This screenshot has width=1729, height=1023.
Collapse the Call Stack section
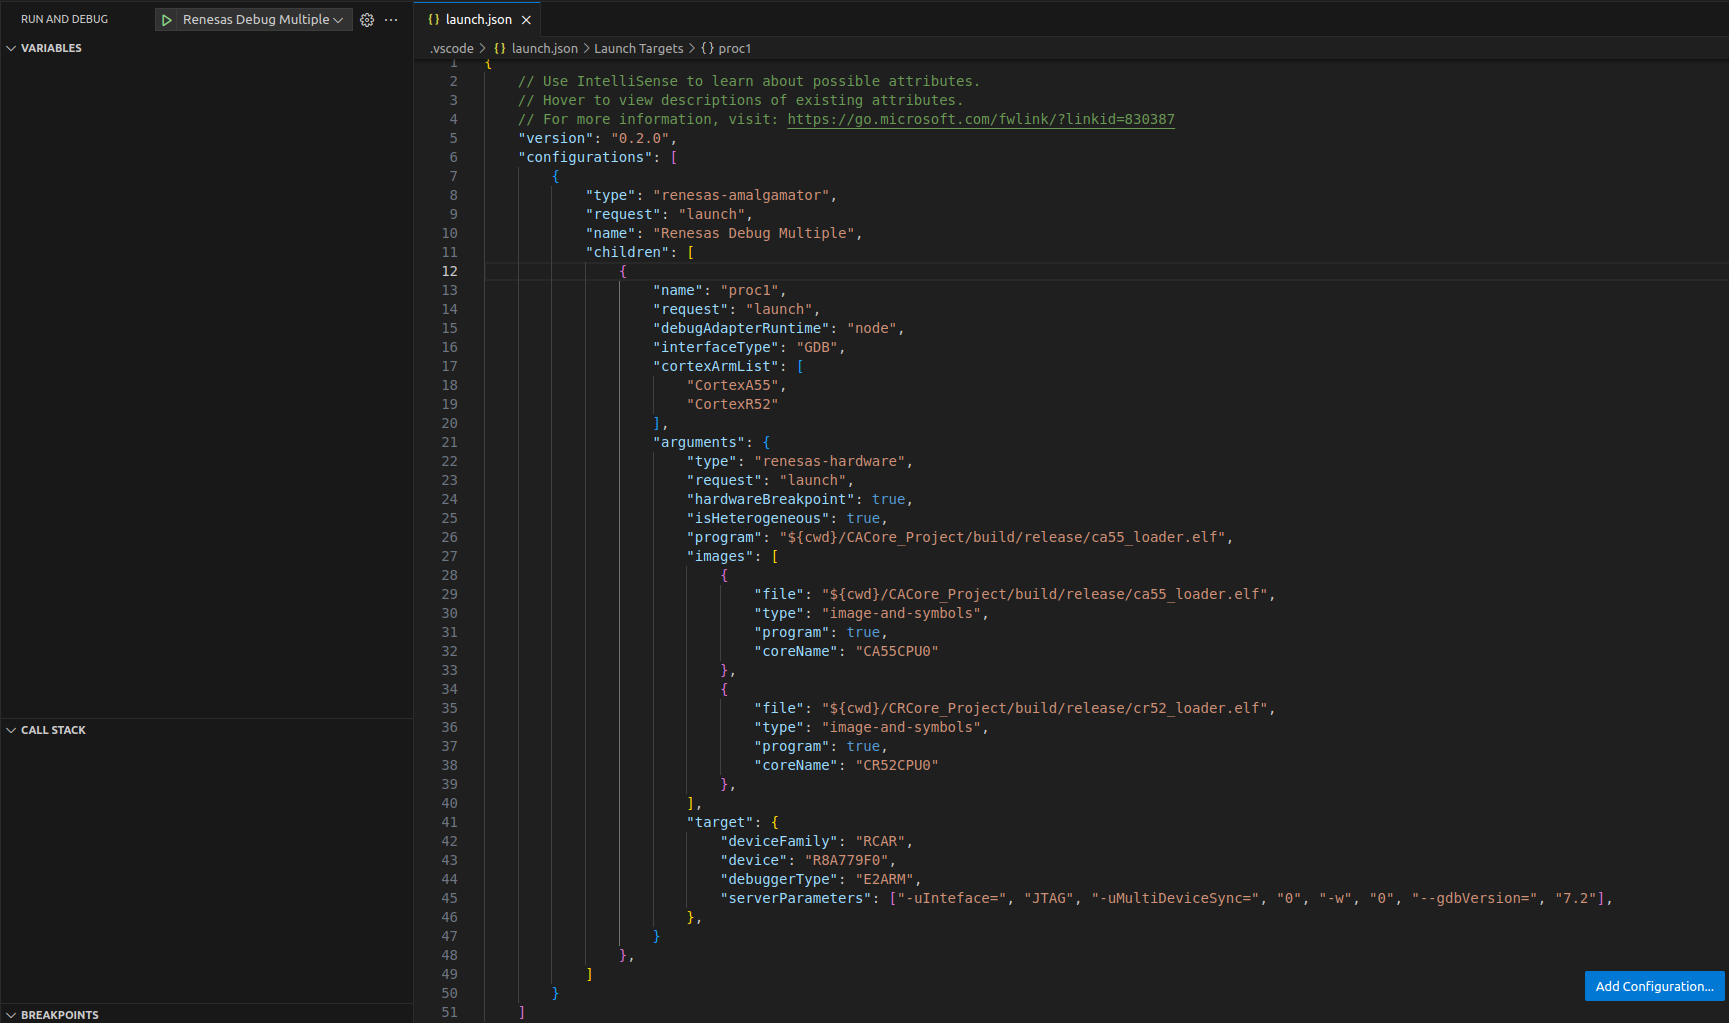click(x=53, y=730)
